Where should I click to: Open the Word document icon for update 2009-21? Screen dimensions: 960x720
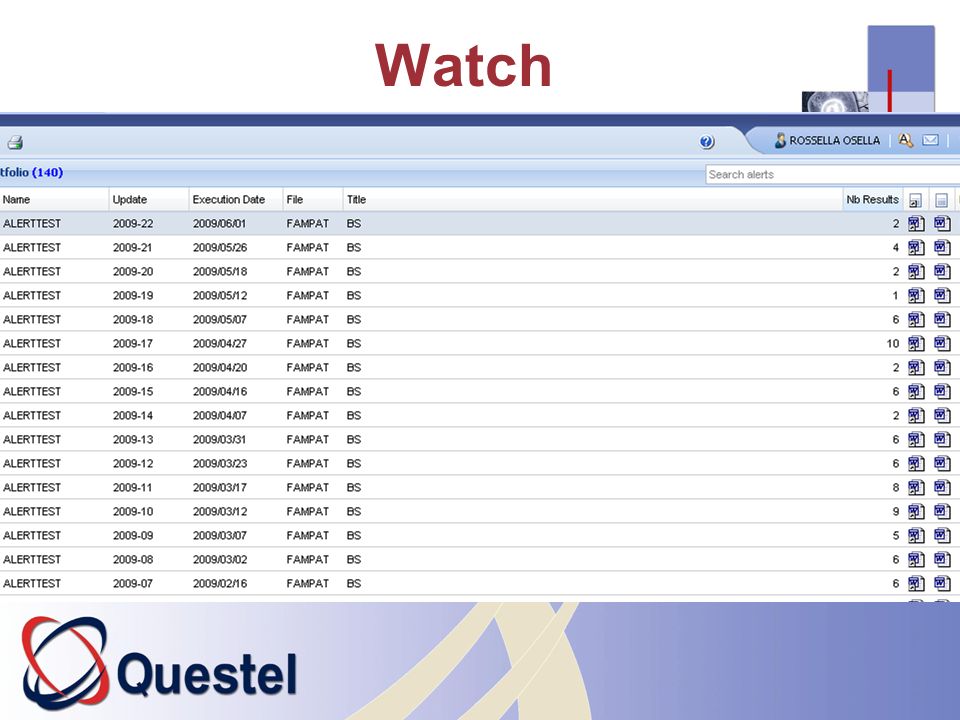pyautogui.click(x=942, y=247)
